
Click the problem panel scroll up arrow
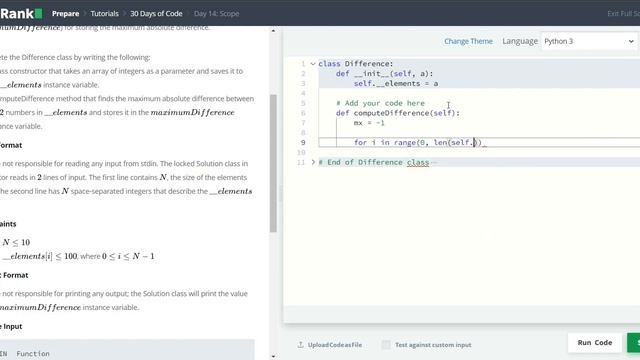tap(273, 31)
